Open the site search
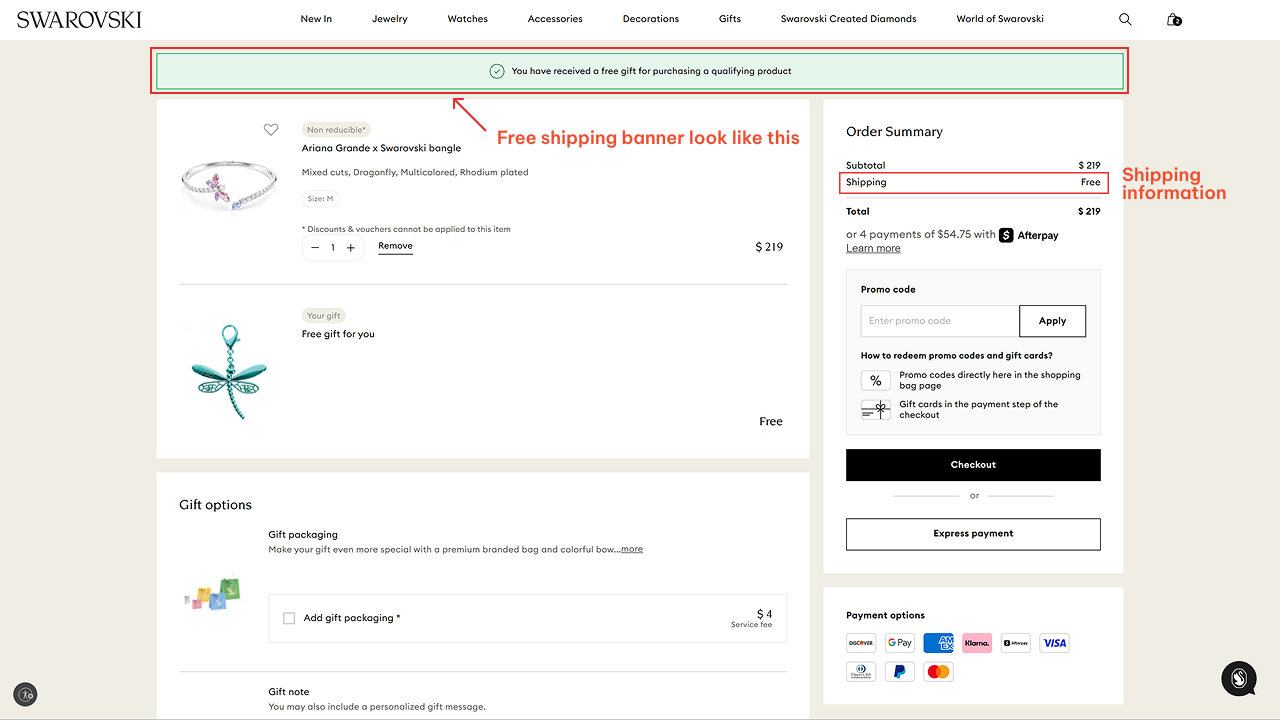Image resolution: width=1280 pixels, height=720 pixels. [x=1125, y=19]
